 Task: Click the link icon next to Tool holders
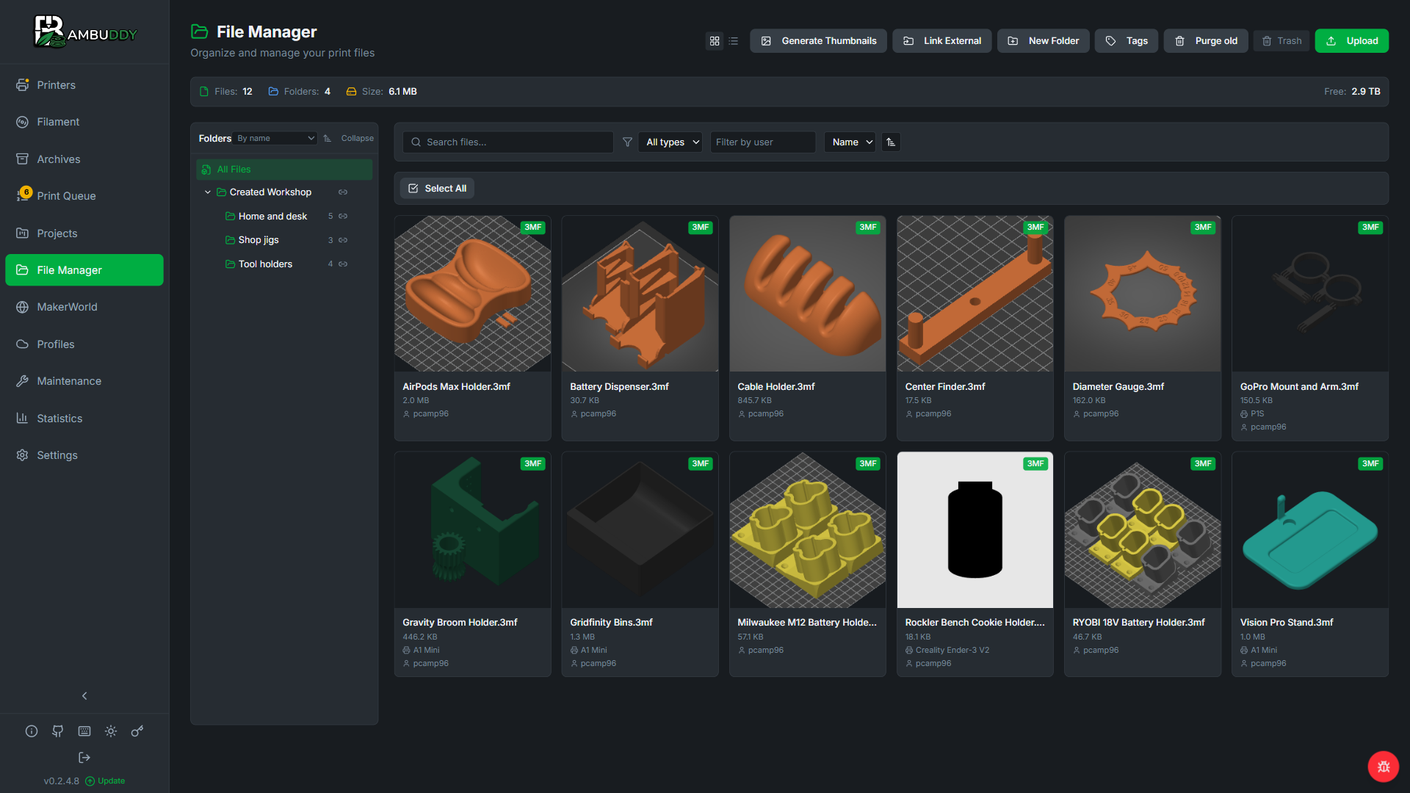tap(343, 264)
